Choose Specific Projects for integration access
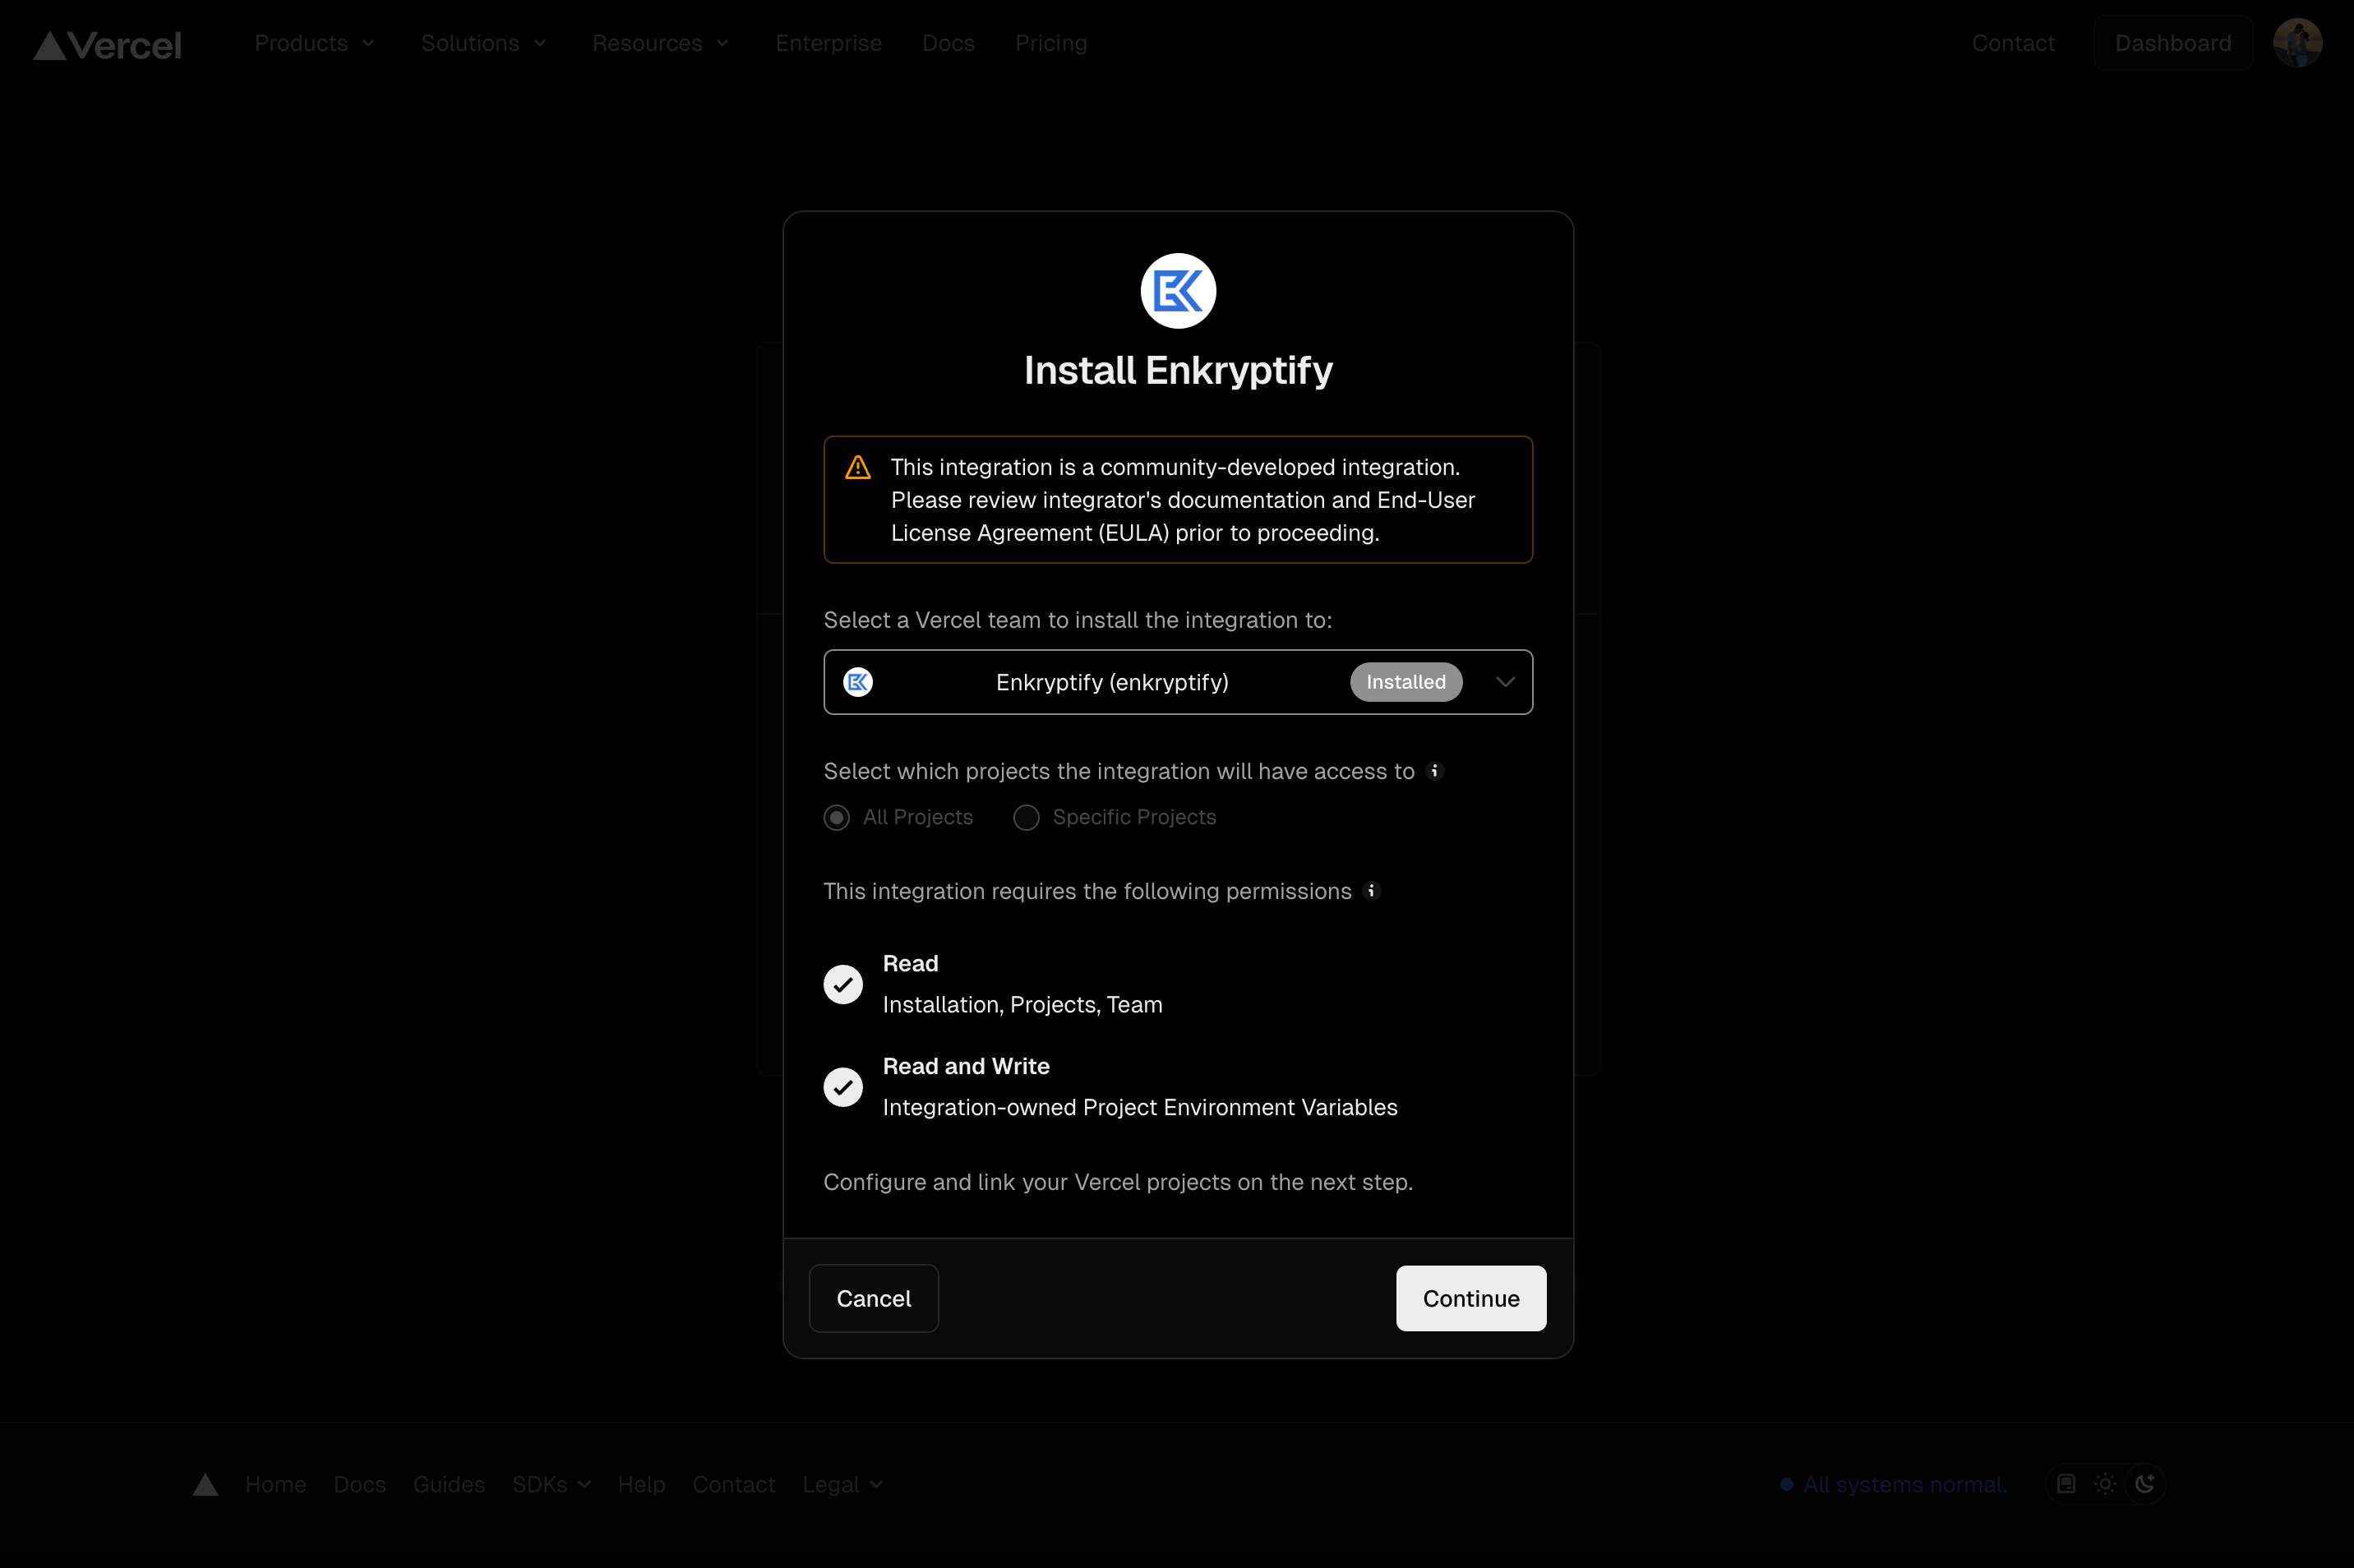The image size is (2354, 1568). (x=1024, y=817)
